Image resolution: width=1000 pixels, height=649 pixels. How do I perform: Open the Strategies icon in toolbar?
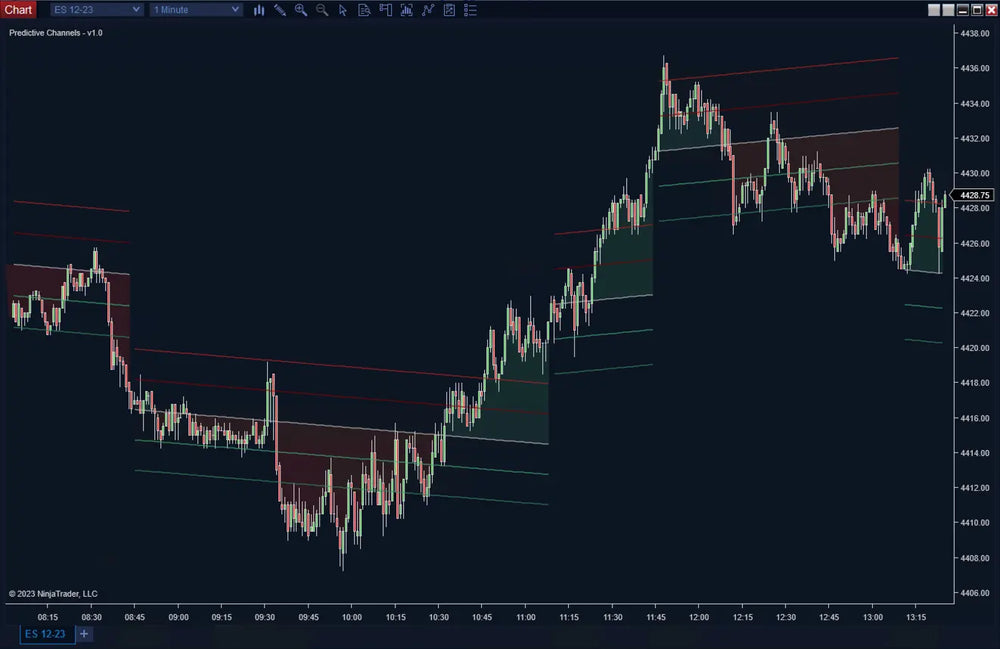pos(428,10)
